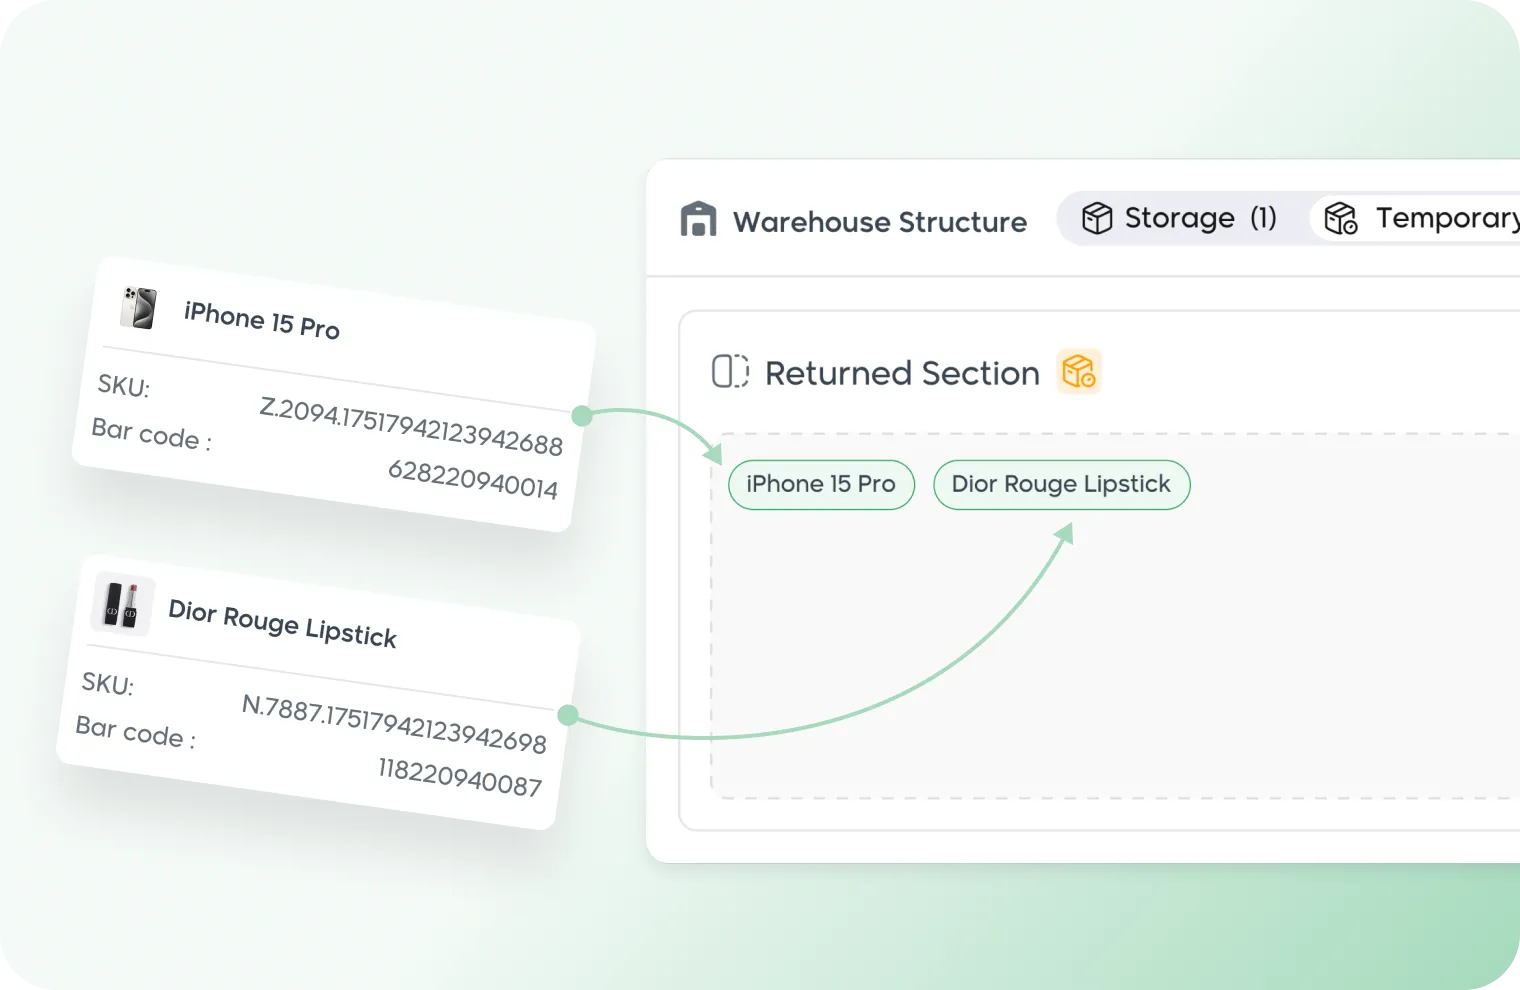Click the orange returned package badge

point(1079,371)
